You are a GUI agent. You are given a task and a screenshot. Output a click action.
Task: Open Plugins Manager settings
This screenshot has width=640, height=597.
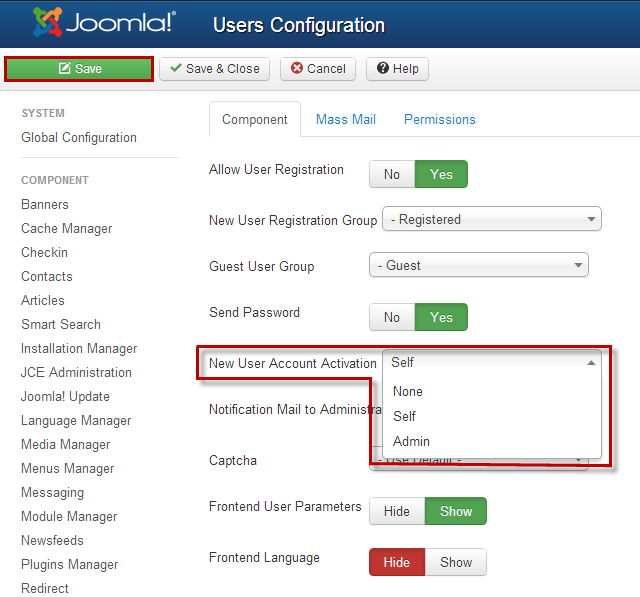pos(69,564)
